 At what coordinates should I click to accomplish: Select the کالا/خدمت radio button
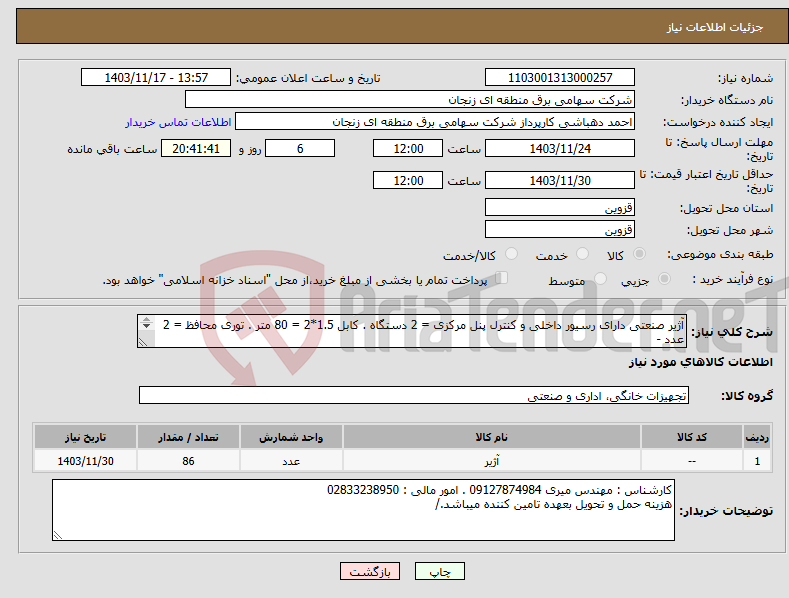(511, 254)
